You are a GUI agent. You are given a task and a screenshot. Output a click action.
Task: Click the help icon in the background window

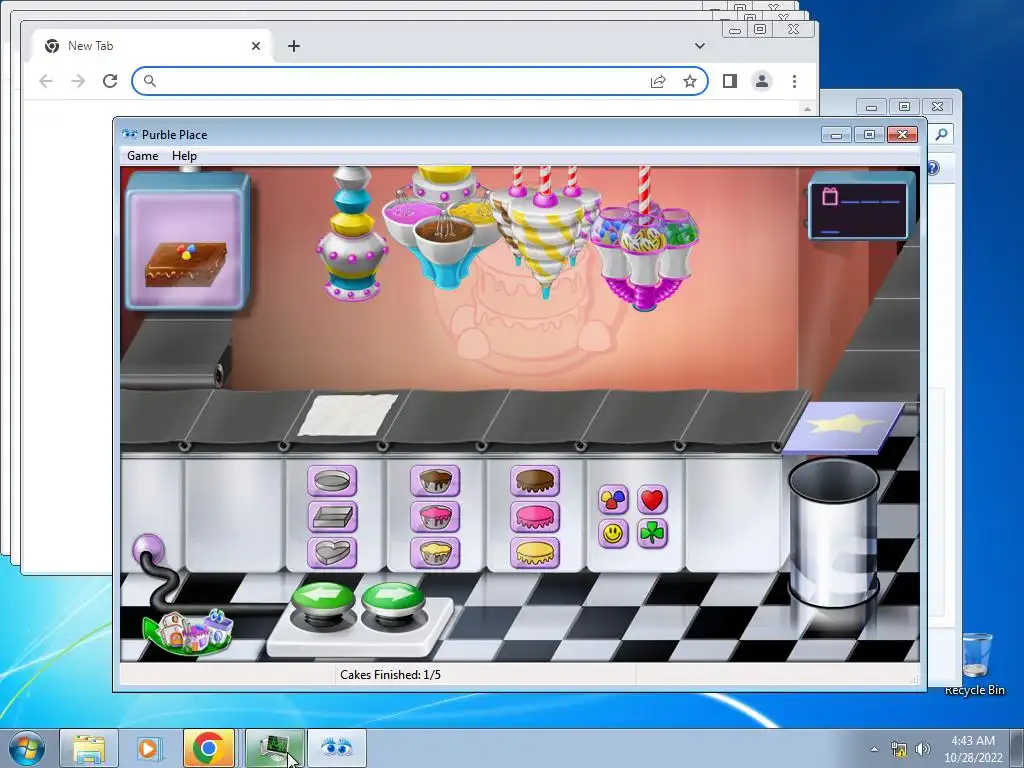933,168
